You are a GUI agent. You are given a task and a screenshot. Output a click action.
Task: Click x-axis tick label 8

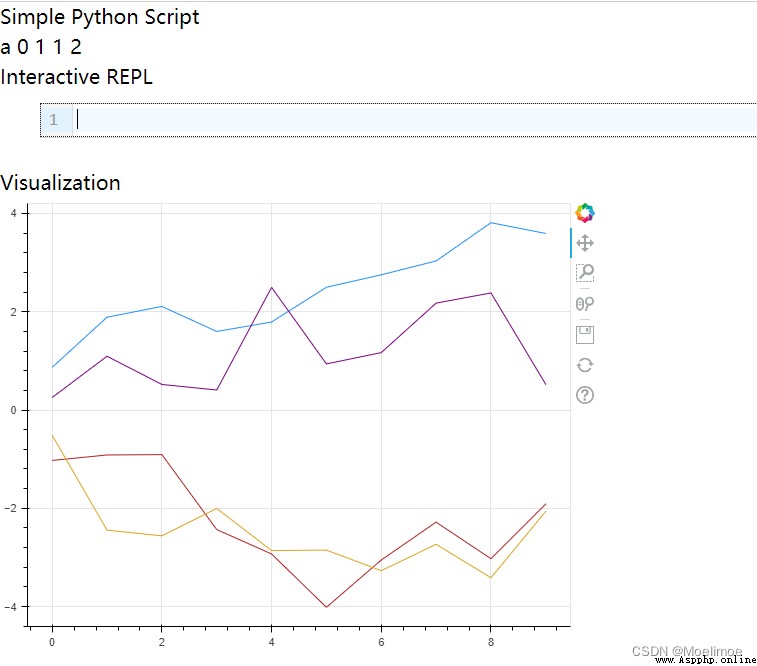[x=491, y=642]
